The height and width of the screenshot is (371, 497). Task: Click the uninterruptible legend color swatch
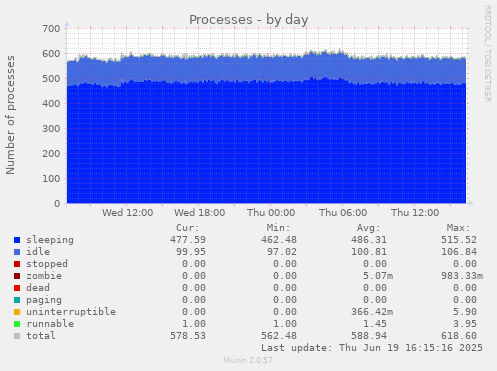pos(17,312)
